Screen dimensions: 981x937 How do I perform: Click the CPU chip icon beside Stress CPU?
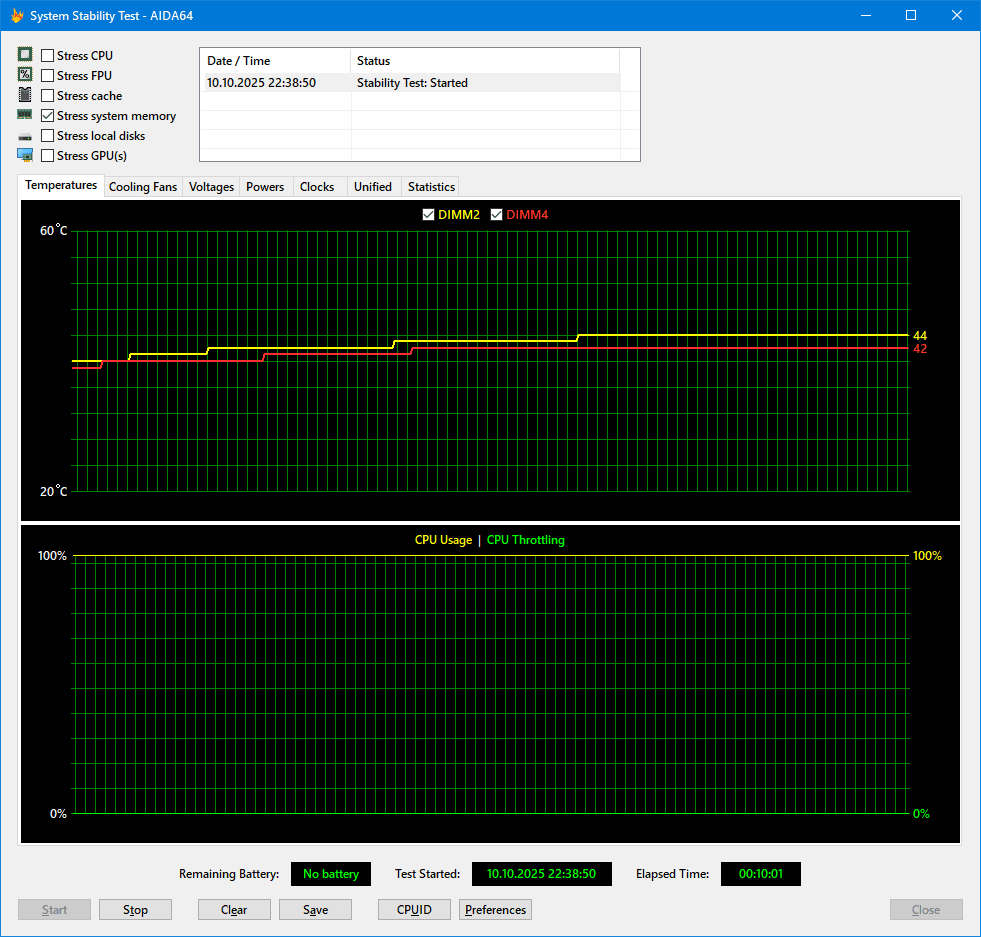tap(23, 55)
